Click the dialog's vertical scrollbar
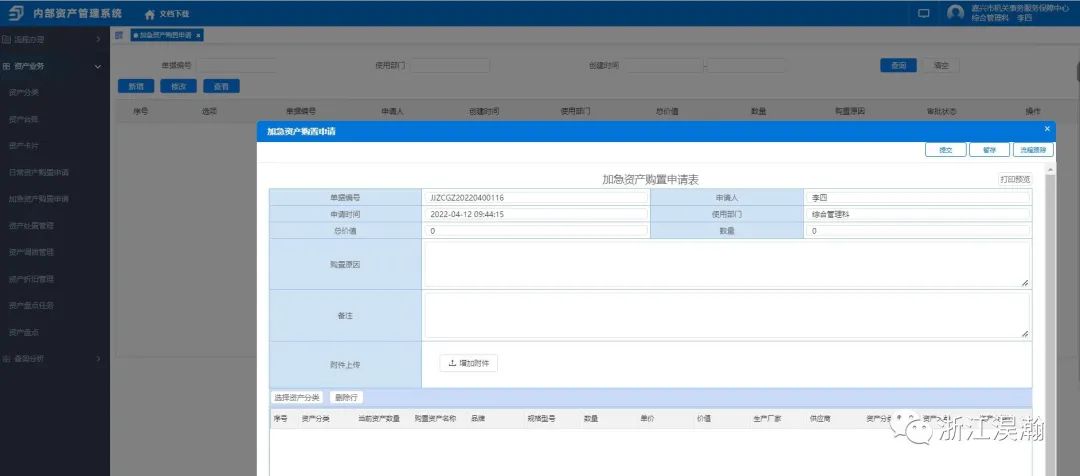 1049,300
